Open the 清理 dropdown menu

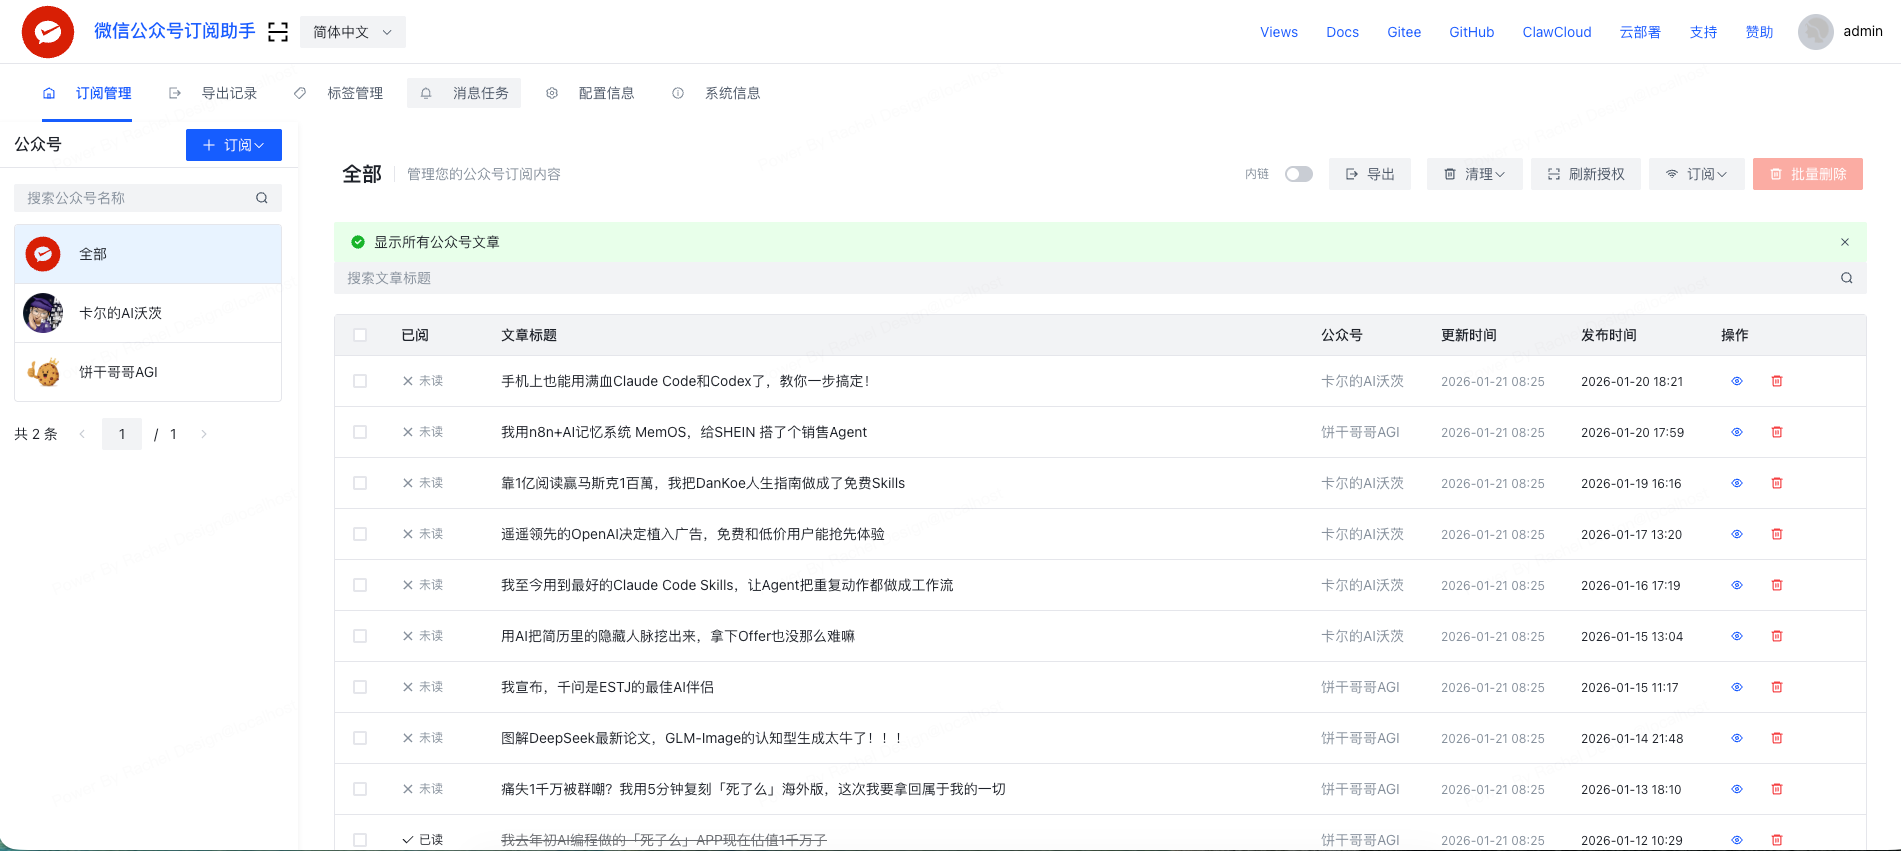[1474, 174]
